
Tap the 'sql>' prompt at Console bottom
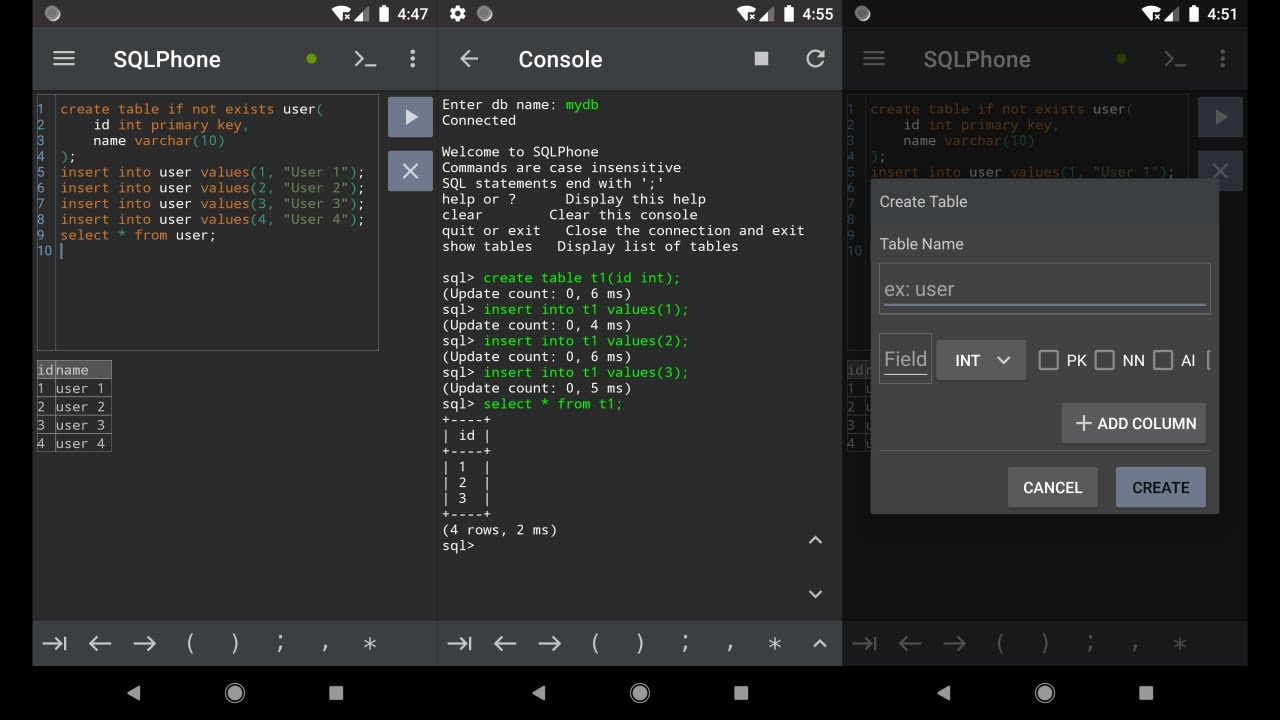coord(458,546)
